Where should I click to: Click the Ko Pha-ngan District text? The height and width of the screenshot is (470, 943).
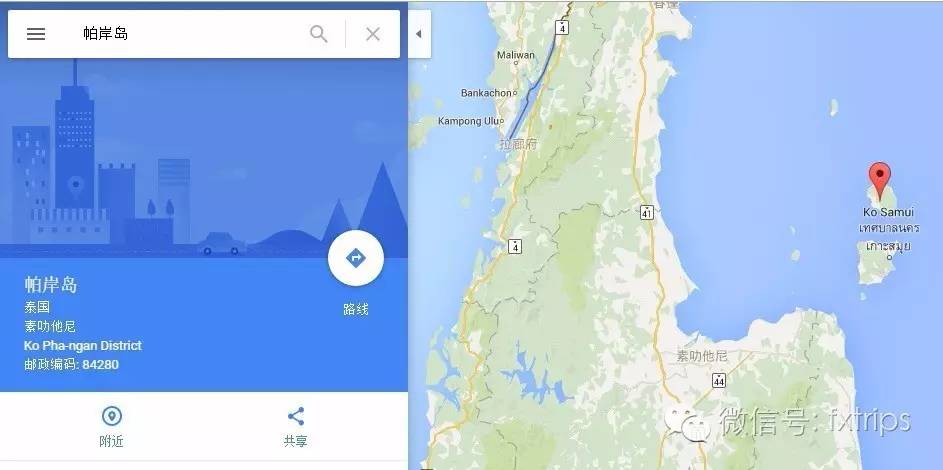(x=83, y=346)
